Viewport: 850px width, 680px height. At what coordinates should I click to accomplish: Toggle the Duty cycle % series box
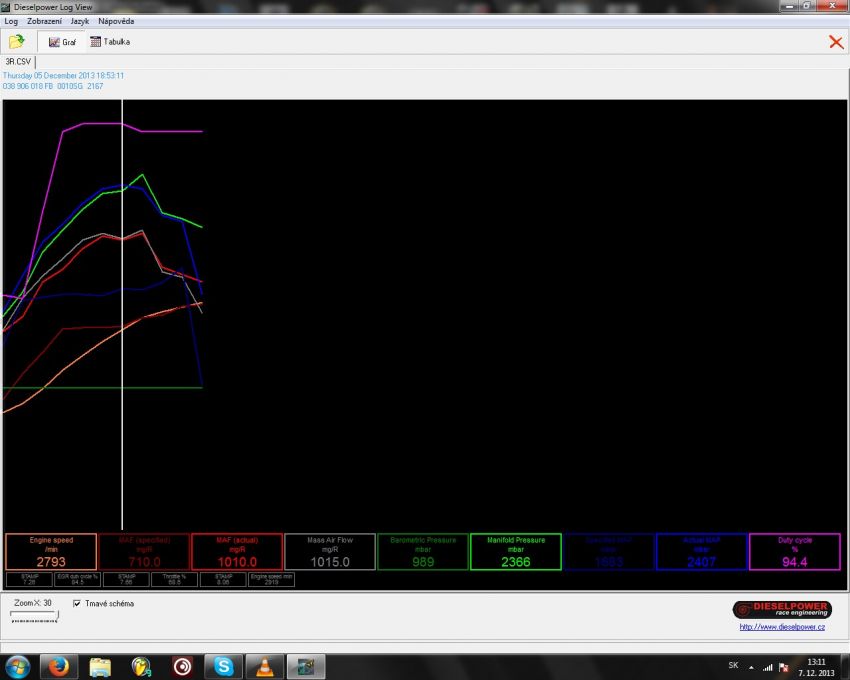(795, 551)
